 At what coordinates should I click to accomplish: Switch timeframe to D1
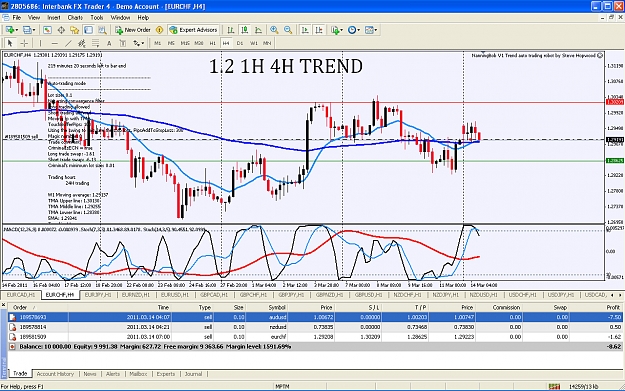(x=240, y=43)
